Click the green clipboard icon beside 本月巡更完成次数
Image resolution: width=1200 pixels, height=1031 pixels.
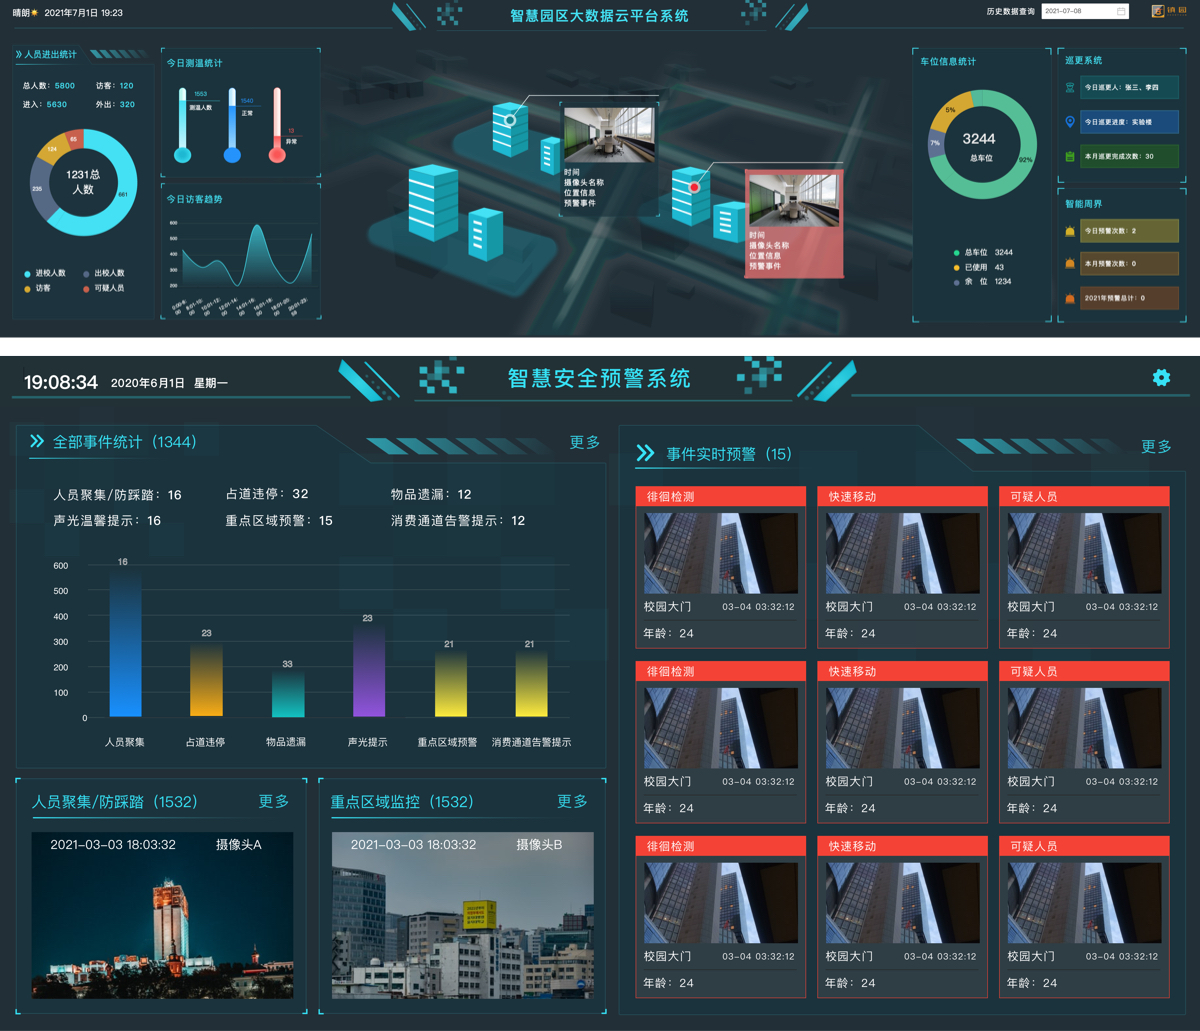[1070, 157]
